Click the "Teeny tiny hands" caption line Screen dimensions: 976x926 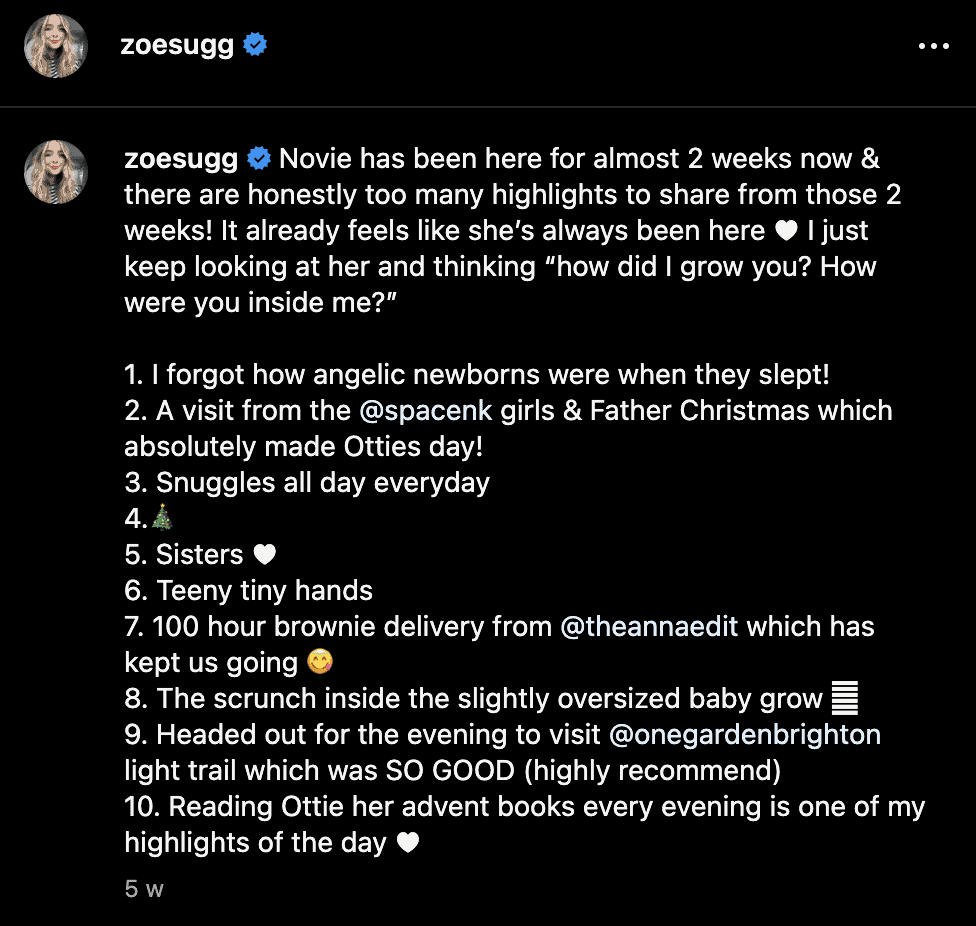tap(248, 590)
